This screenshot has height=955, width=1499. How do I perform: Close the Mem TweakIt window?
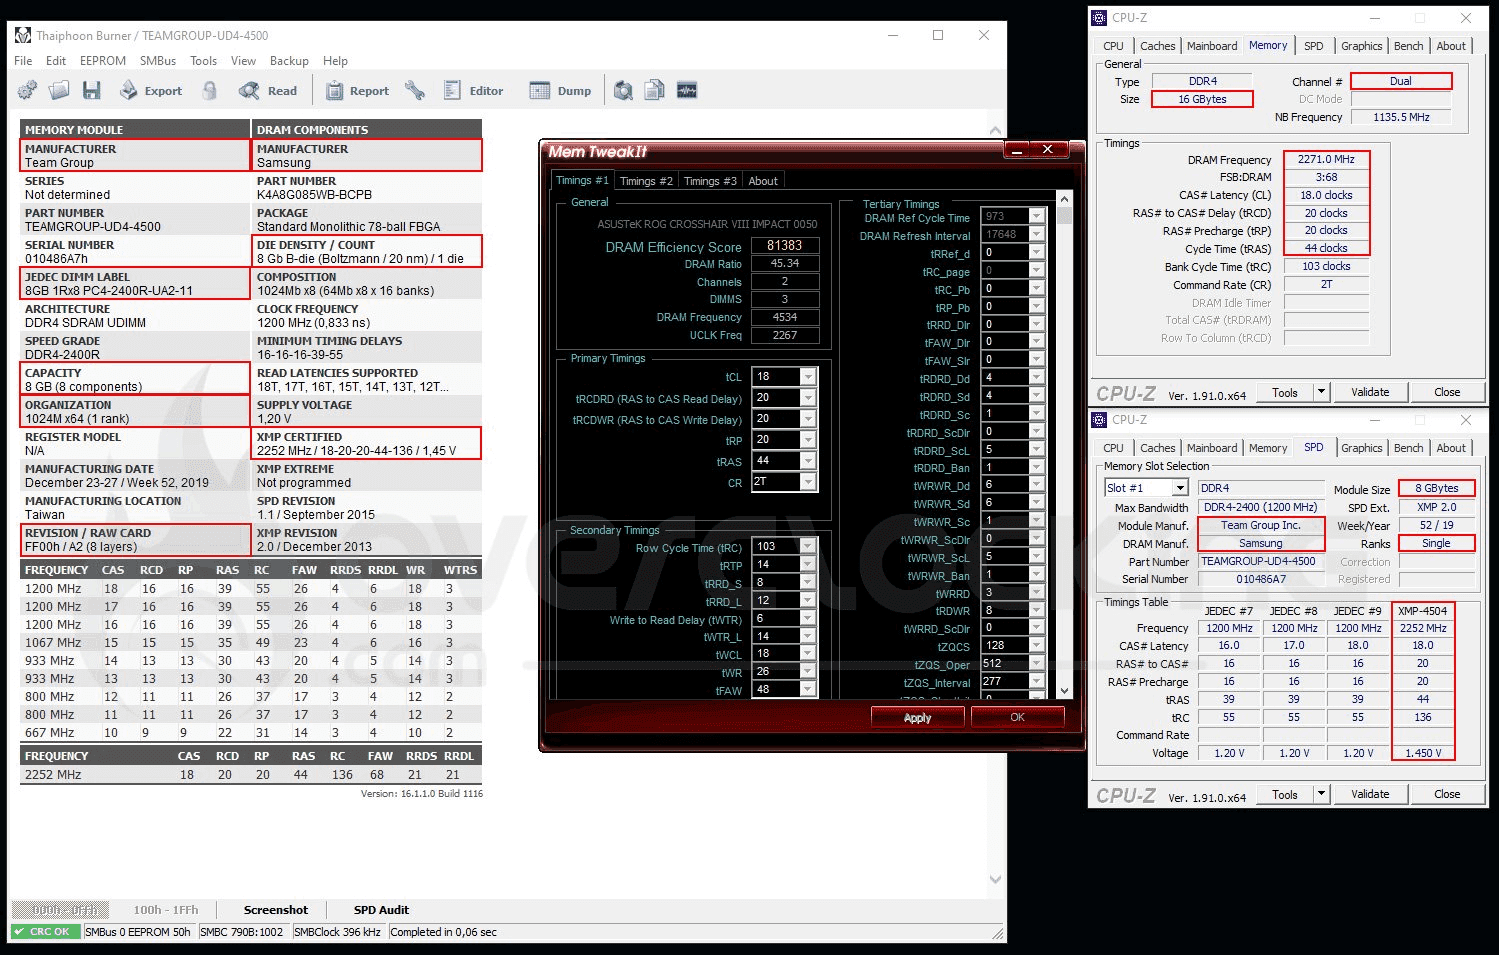(1048, 150)
